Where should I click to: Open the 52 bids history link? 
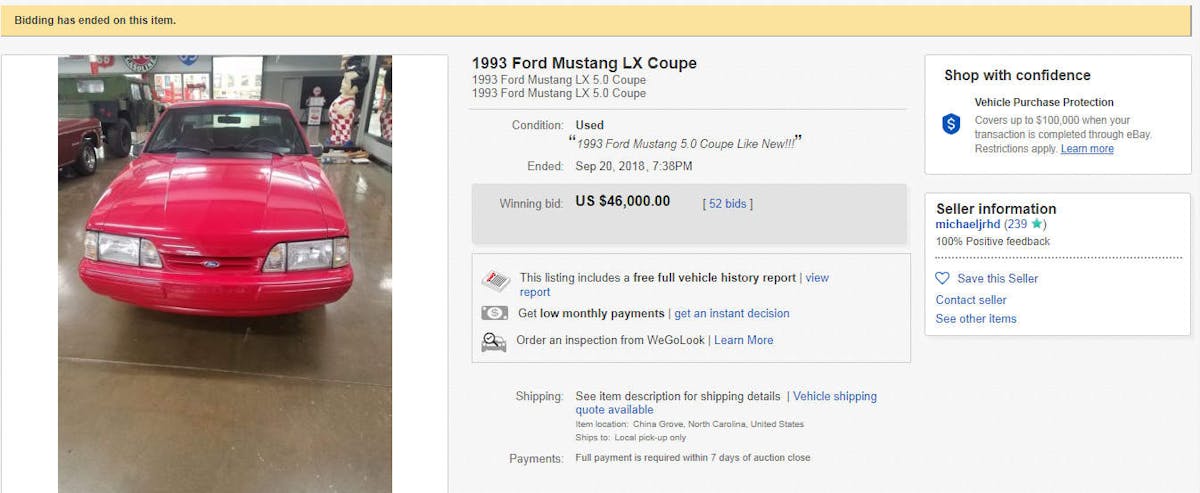[x=728, y=204]
